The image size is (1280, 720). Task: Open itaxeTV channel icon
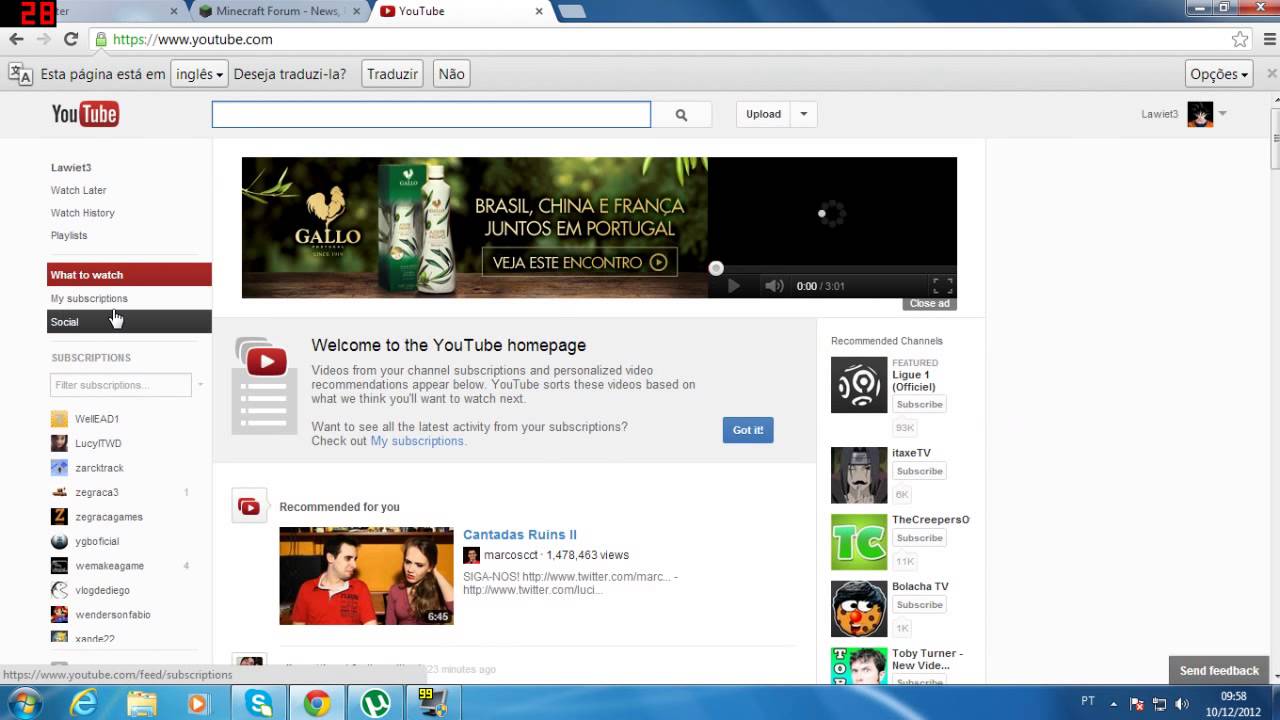(859, 475)
